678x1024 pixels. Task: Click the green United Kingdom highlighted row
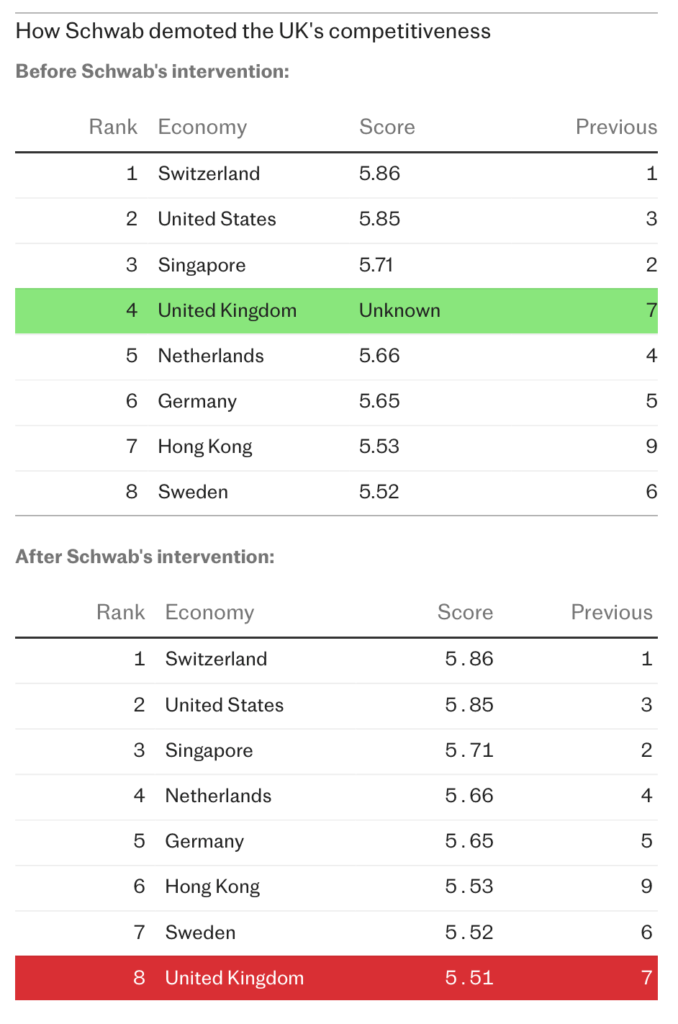[336, 311]
